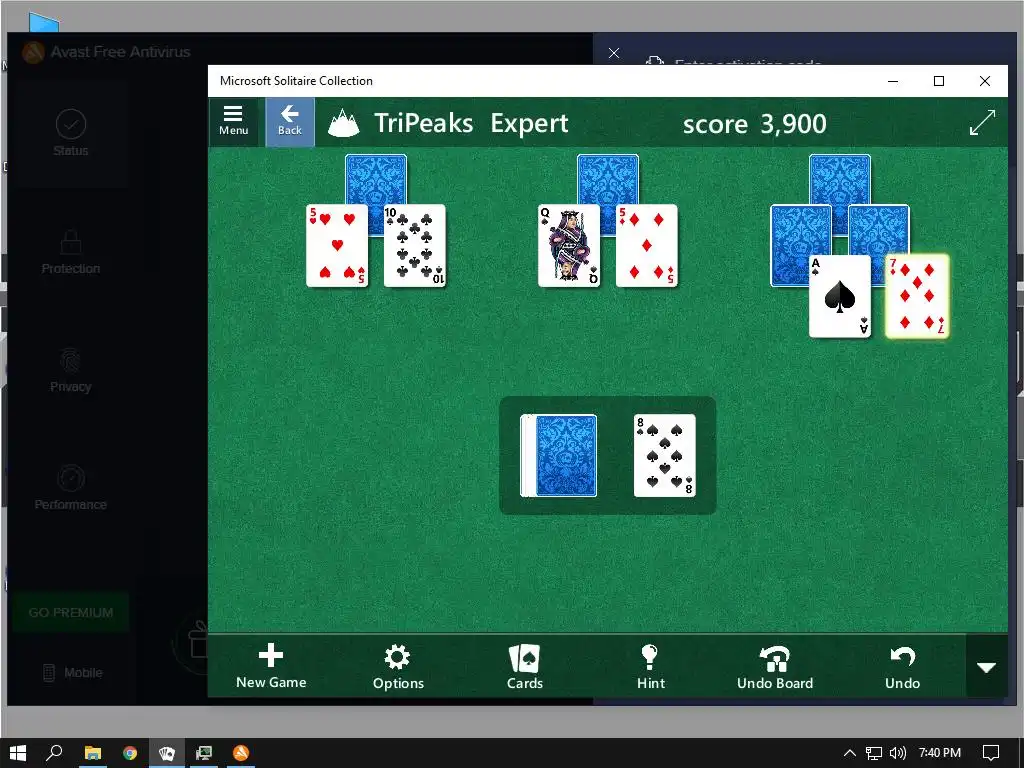Viewport: 1024px width, 768px height.
Task: Open Mobile in the Avast sidebar
Action: [72, 673]
